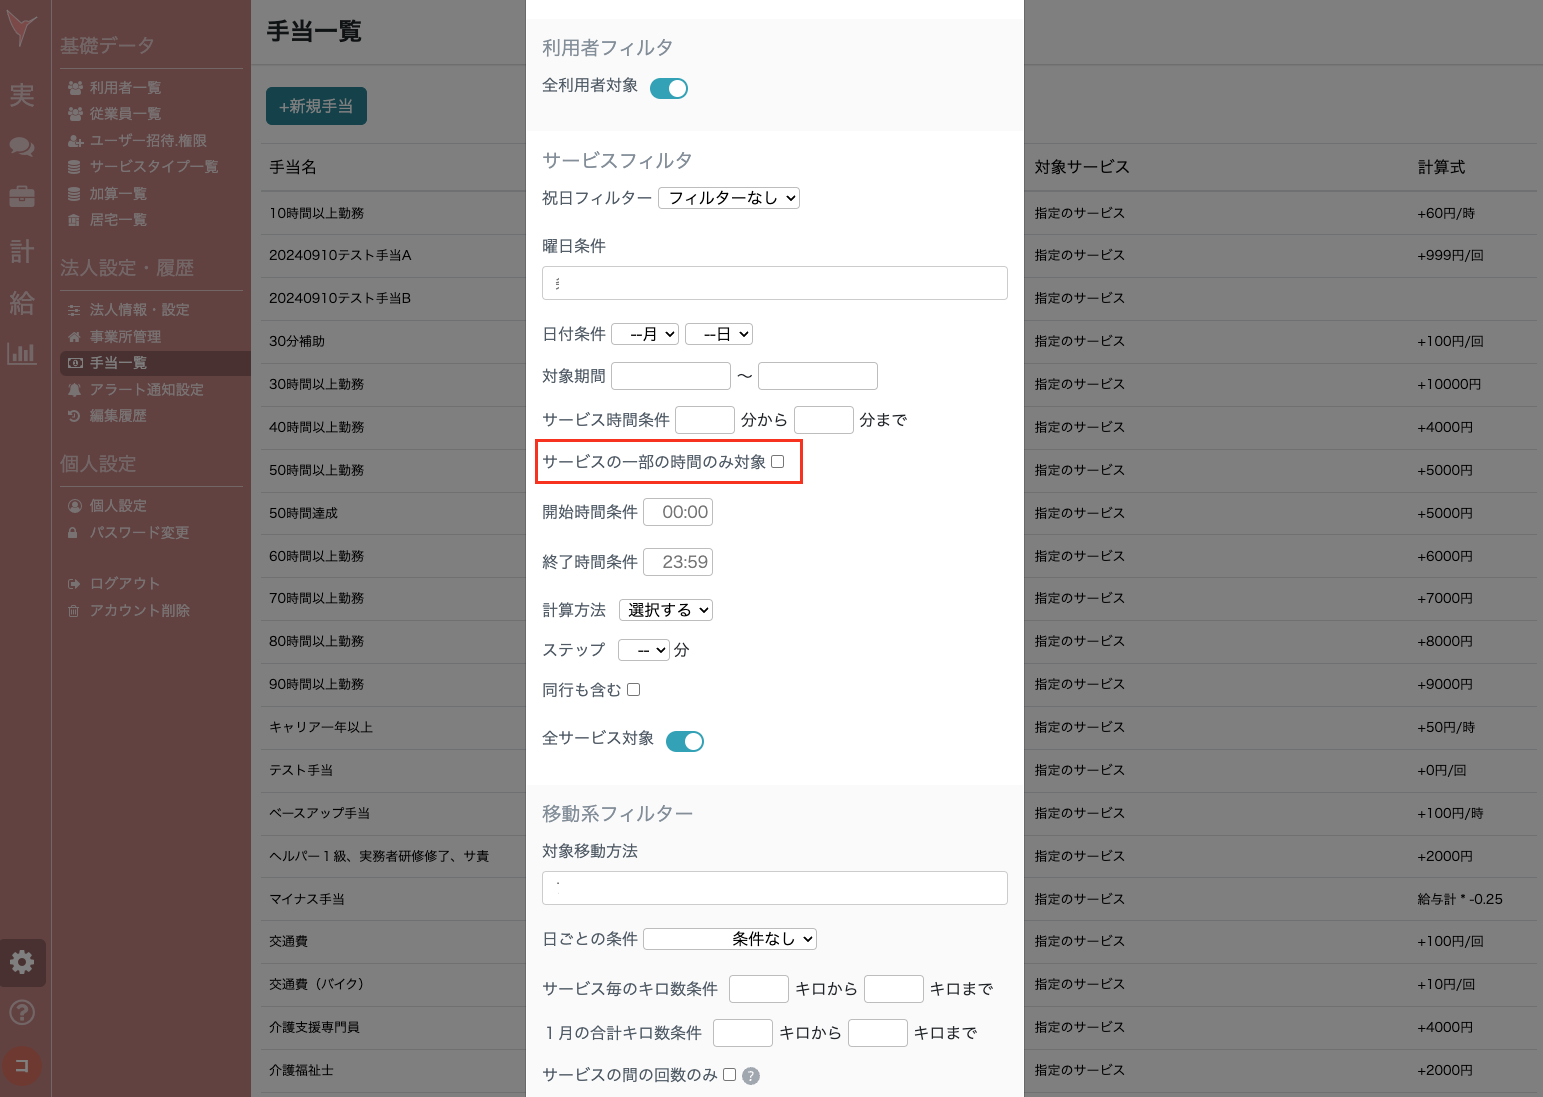Click the +新規手当 button
The height and width of the screenshot is (1097, 1543).
(316, 105)
